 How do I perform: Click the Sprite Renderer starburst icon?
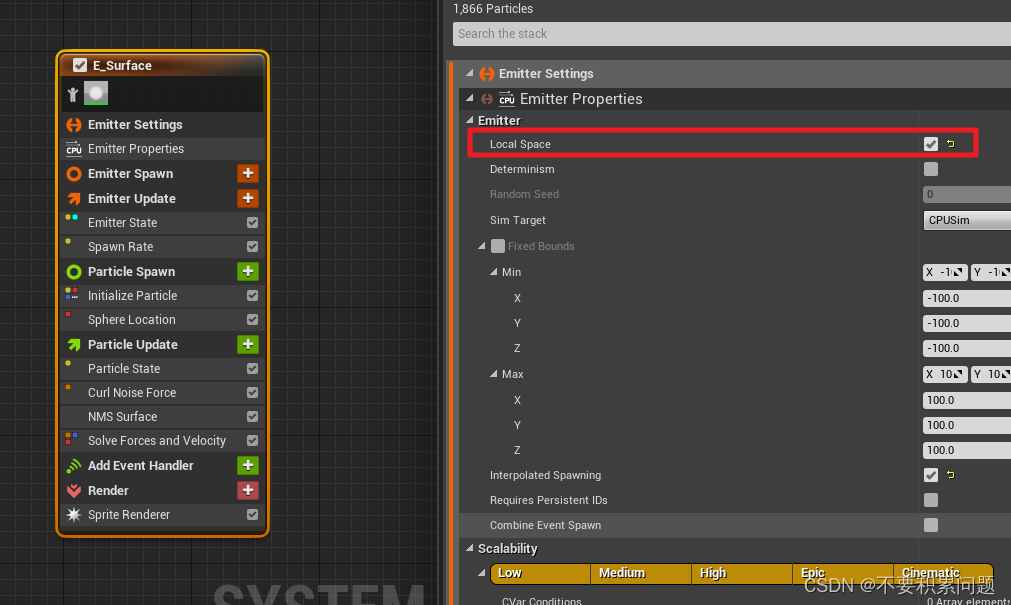[74, 515]
